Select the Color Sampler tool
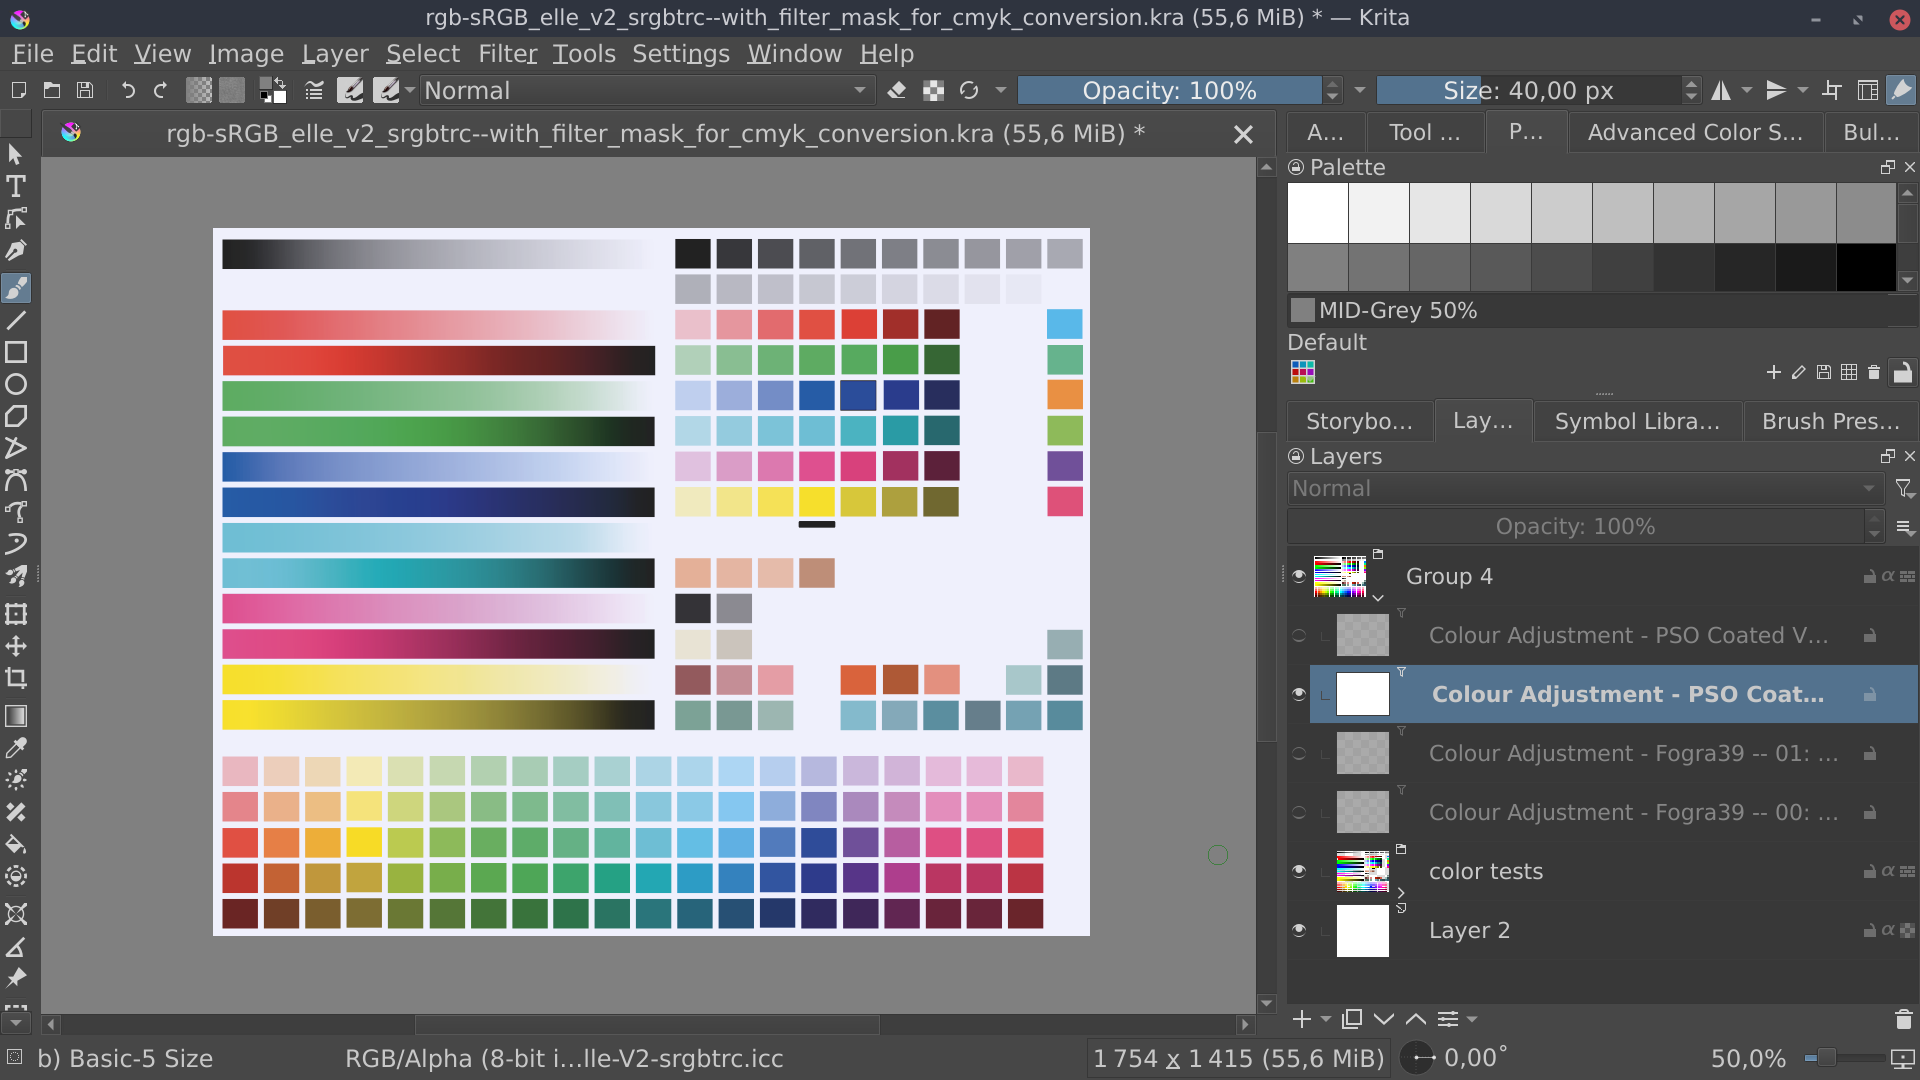Viewport: 1920px width, 1080px height. (16, 748)
